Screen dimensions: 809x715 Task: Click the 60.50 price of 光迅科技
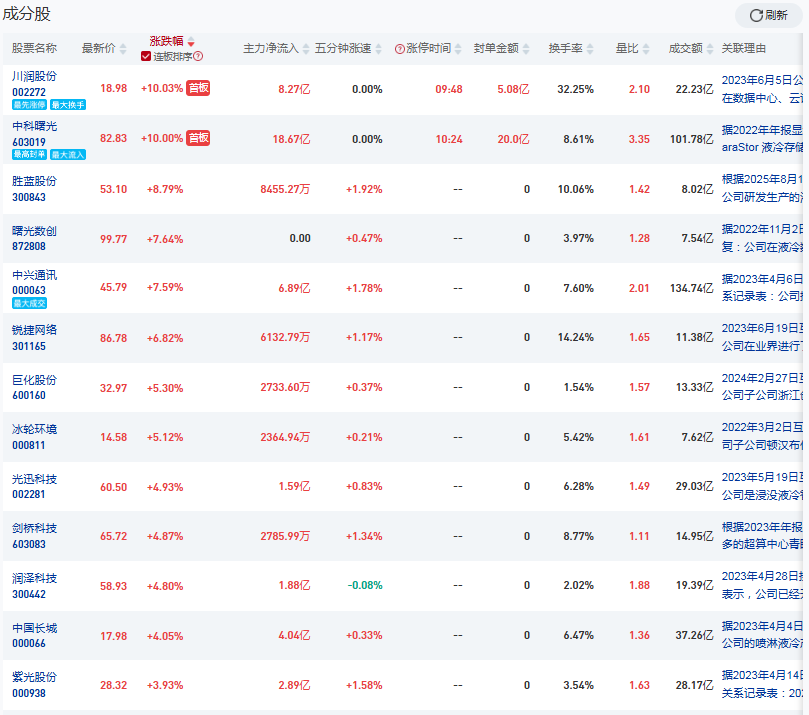point(114,487)
